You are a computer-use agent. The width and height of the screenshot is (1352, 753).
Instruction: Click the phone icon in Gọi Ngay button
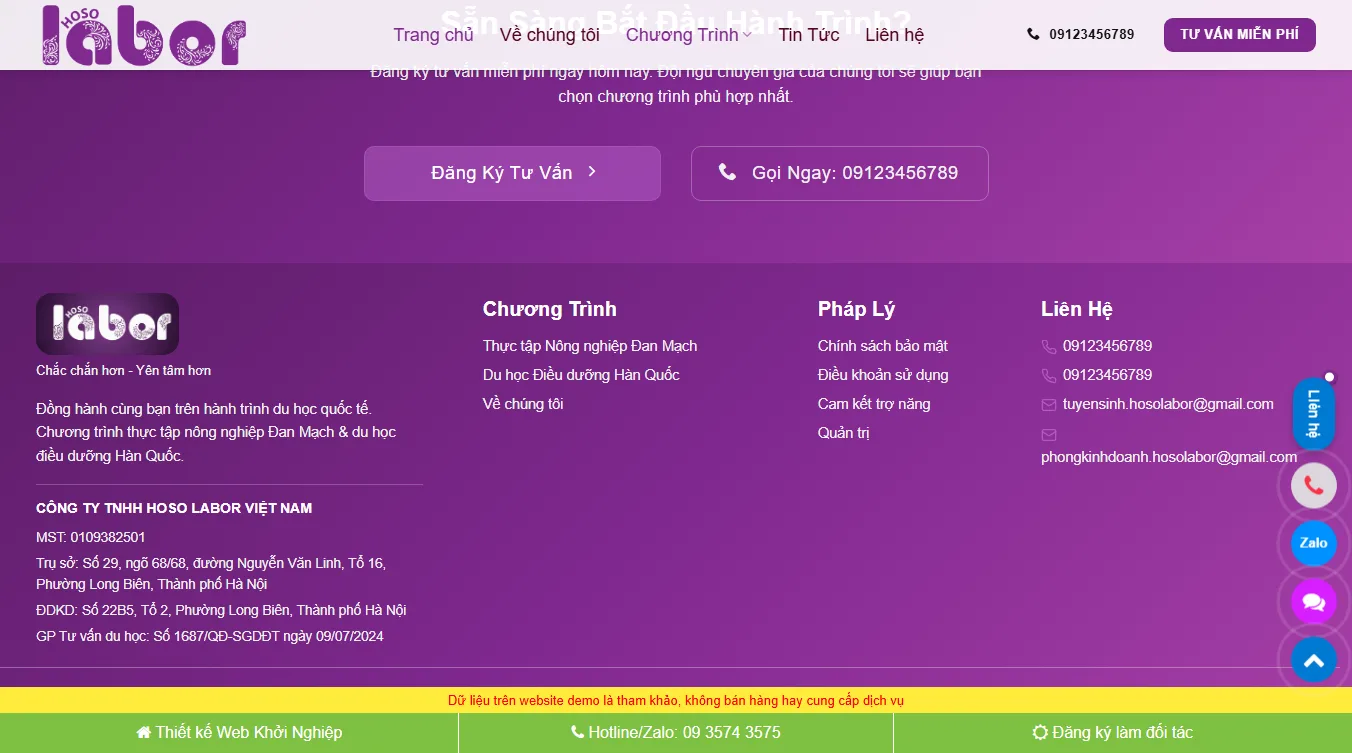pyautogui.click(x=728, y=172)
